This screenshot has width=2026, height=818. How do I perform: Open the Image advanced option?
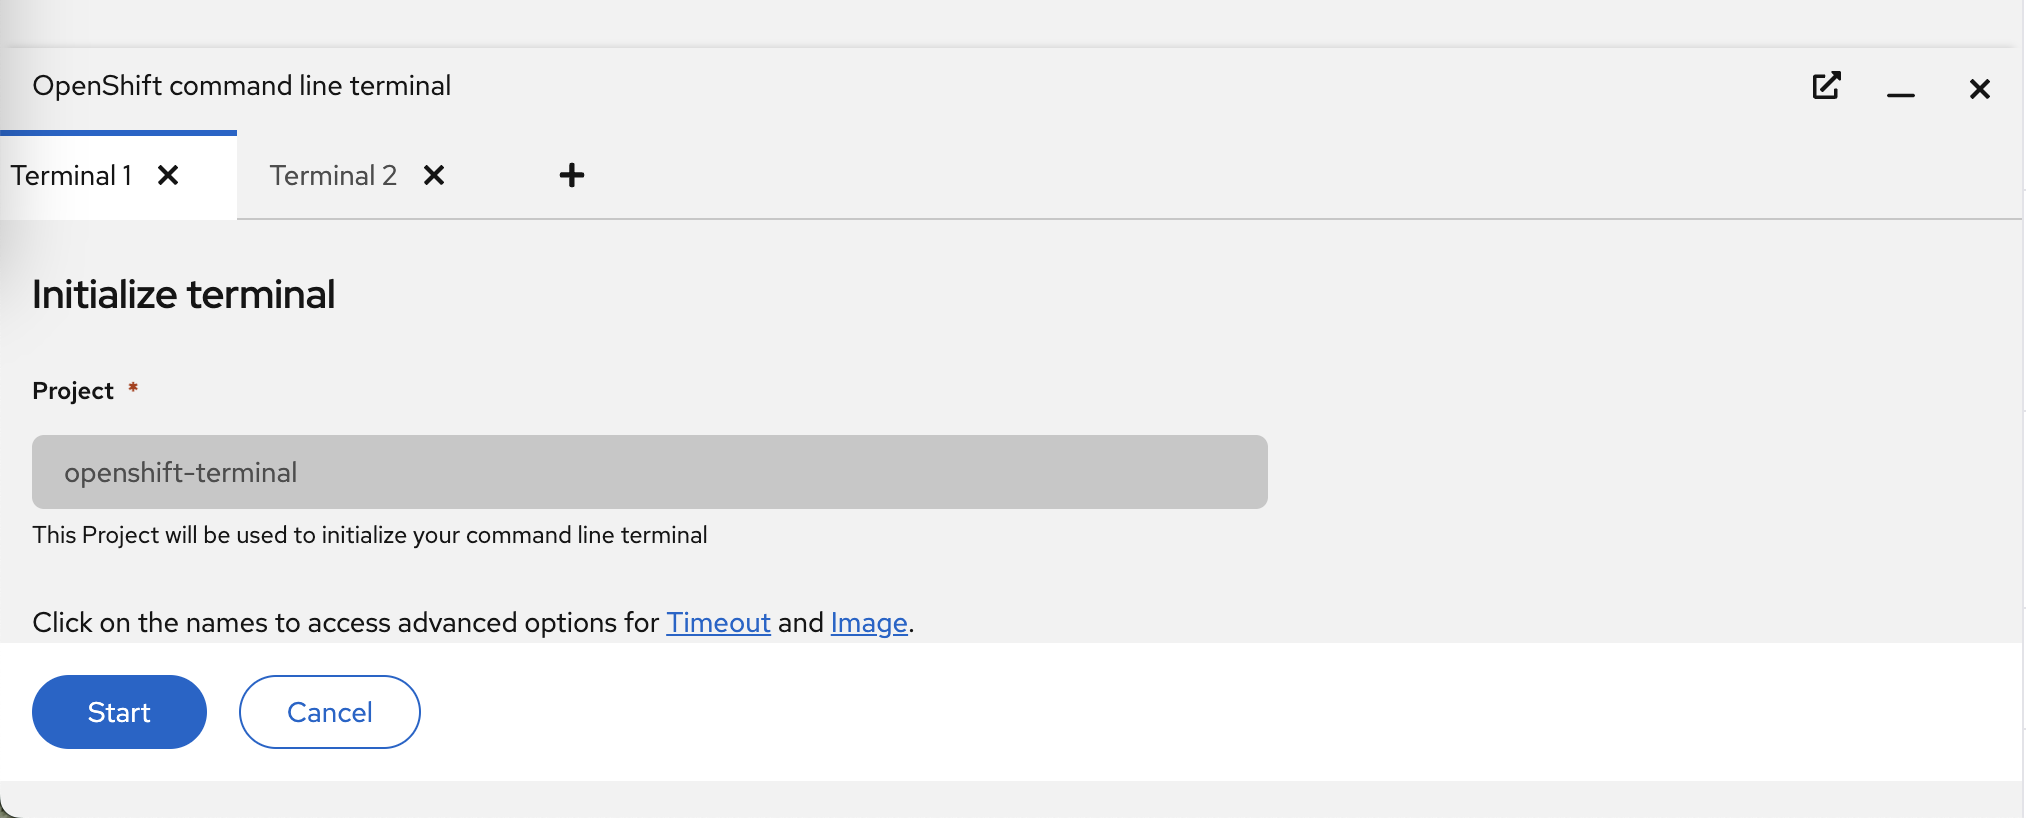click(x=868, y=623)
